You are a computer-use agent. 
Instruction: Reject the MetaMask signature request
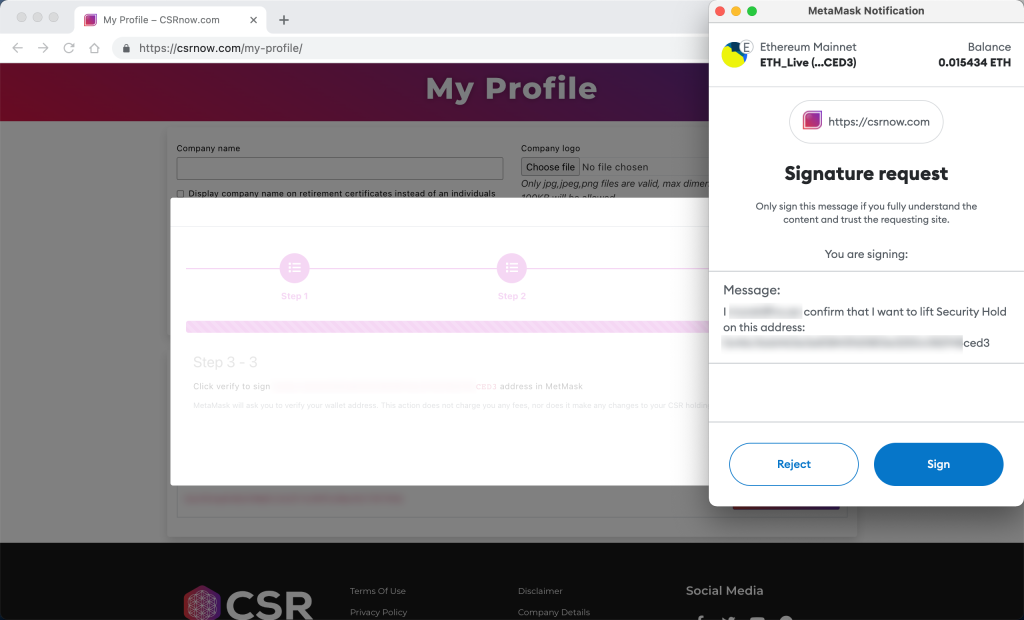793,464
